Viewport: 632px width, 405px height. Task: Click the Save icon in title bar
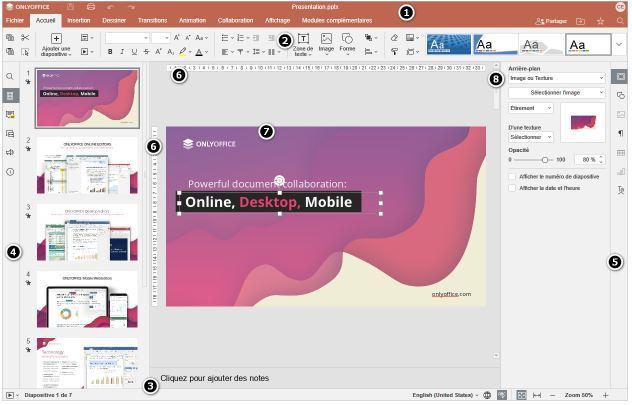(x=71, y=7)
